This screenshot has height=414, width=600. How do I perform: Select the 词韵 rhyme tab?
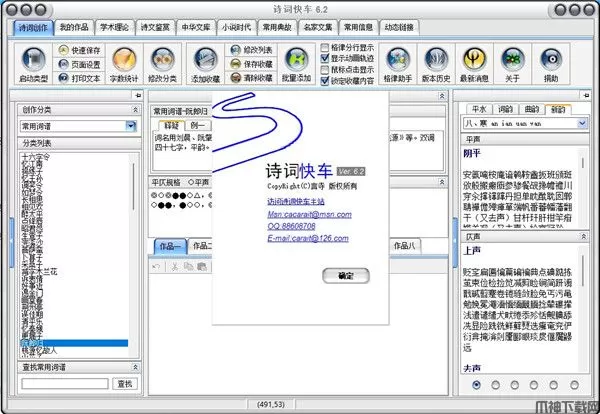coord(505,109)
